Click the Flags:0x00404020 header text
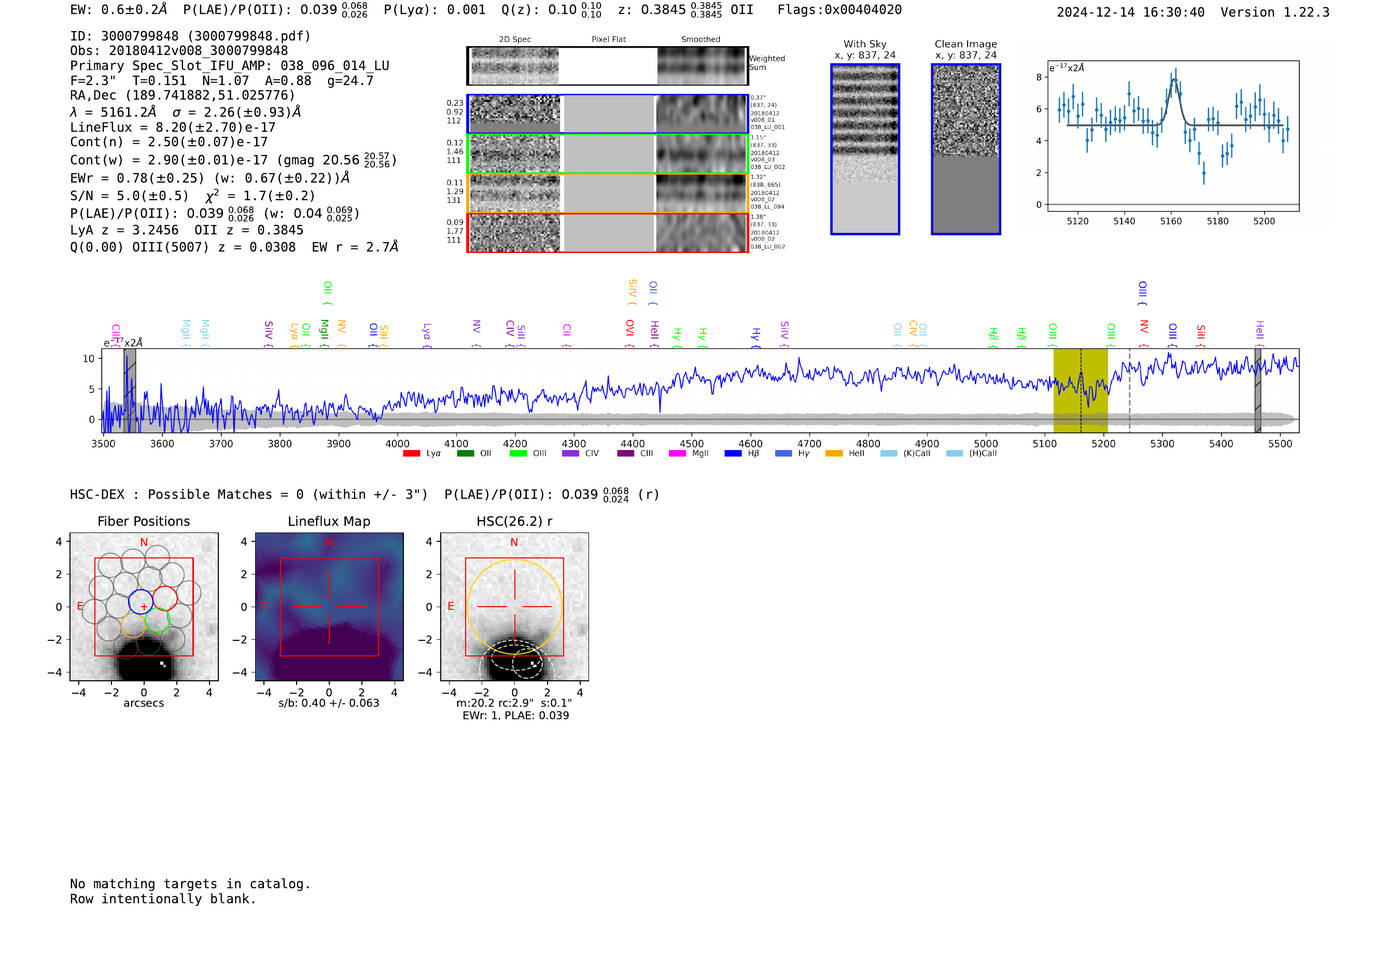Screen dimensions: 1400x953 [839, 10]
